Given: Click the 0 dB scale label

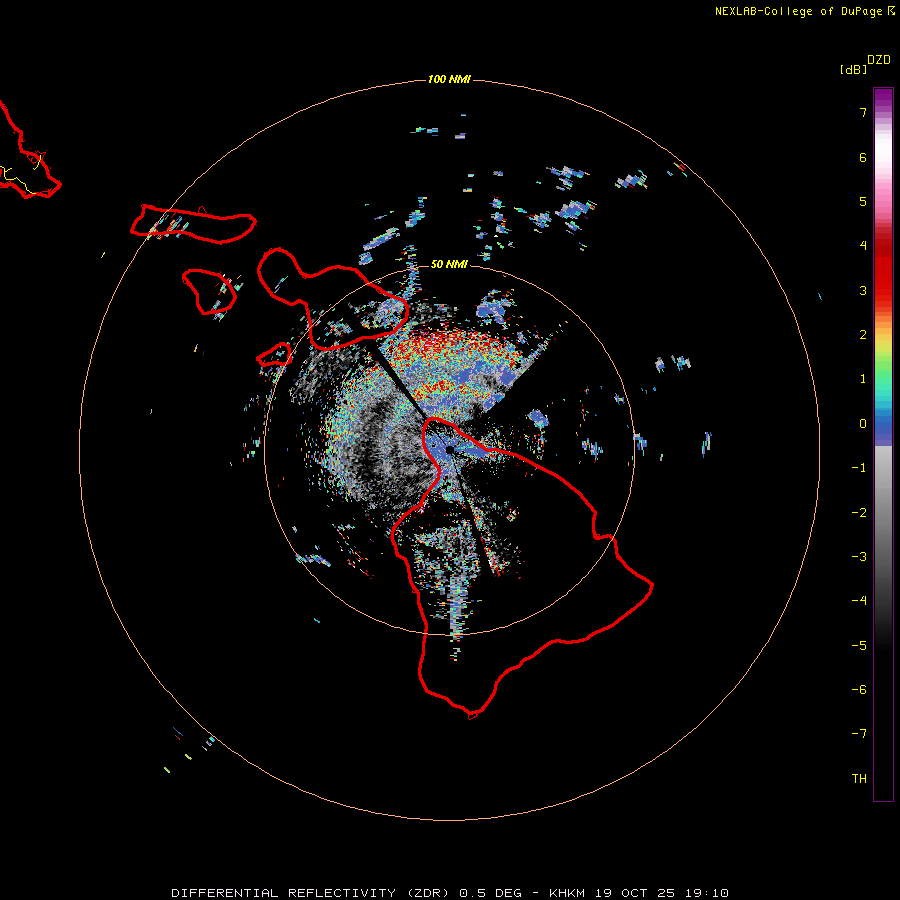Looking at the screenshot, I should [863, 424].
